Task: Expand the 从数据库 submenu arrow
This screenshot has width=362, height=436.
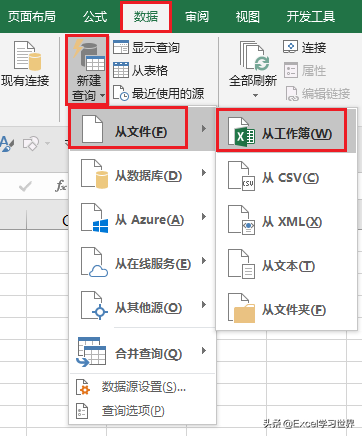Action: point(204,172)
